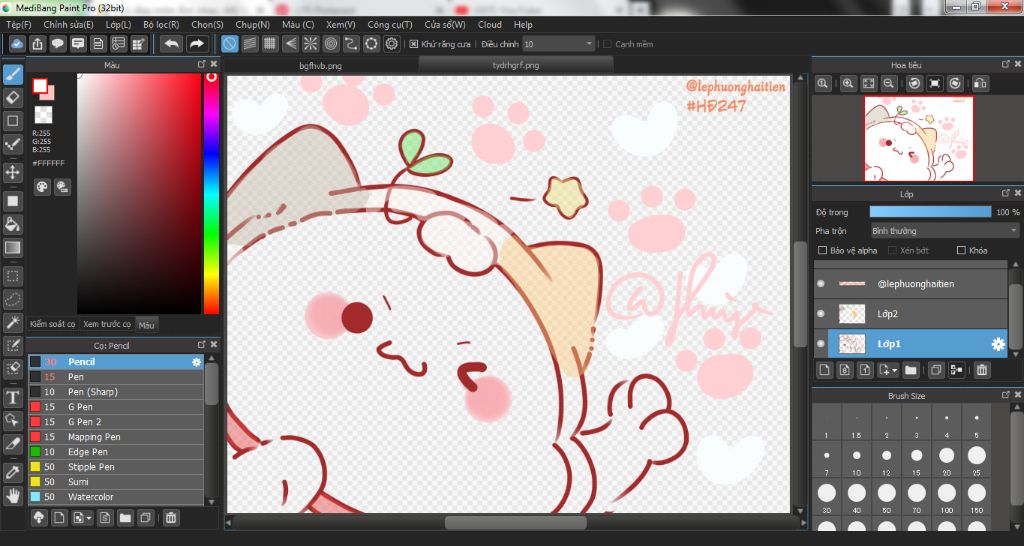Switch to Kiểm soát cọ tab

tap(53, 325)
